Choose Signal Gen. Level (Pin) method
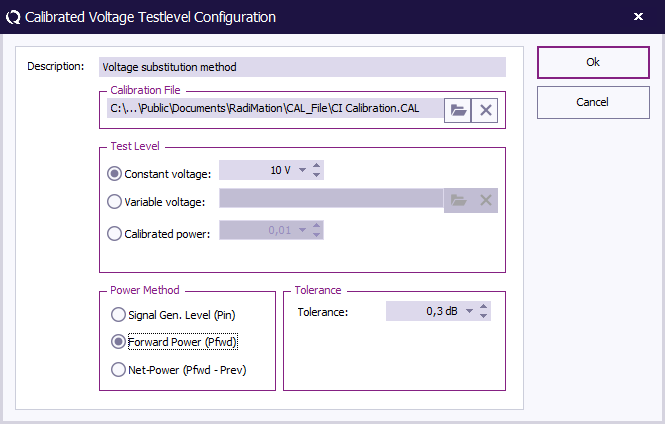 tap(119, 314)
